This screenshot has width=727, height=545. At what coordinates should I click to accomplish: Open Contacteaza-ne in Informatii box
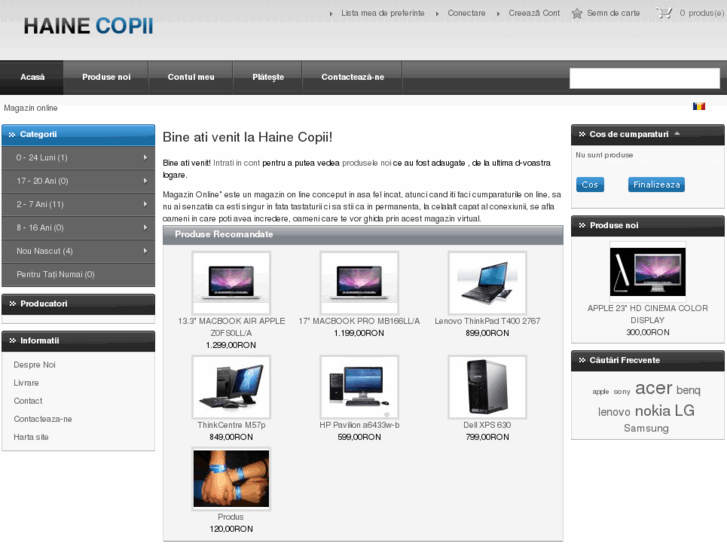[x=43, y=419]
